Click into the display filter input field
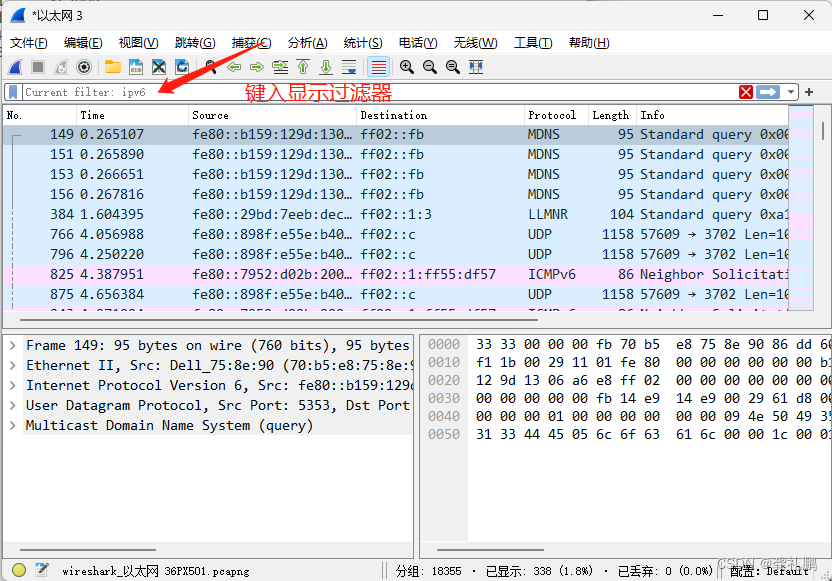 (379, 92)
